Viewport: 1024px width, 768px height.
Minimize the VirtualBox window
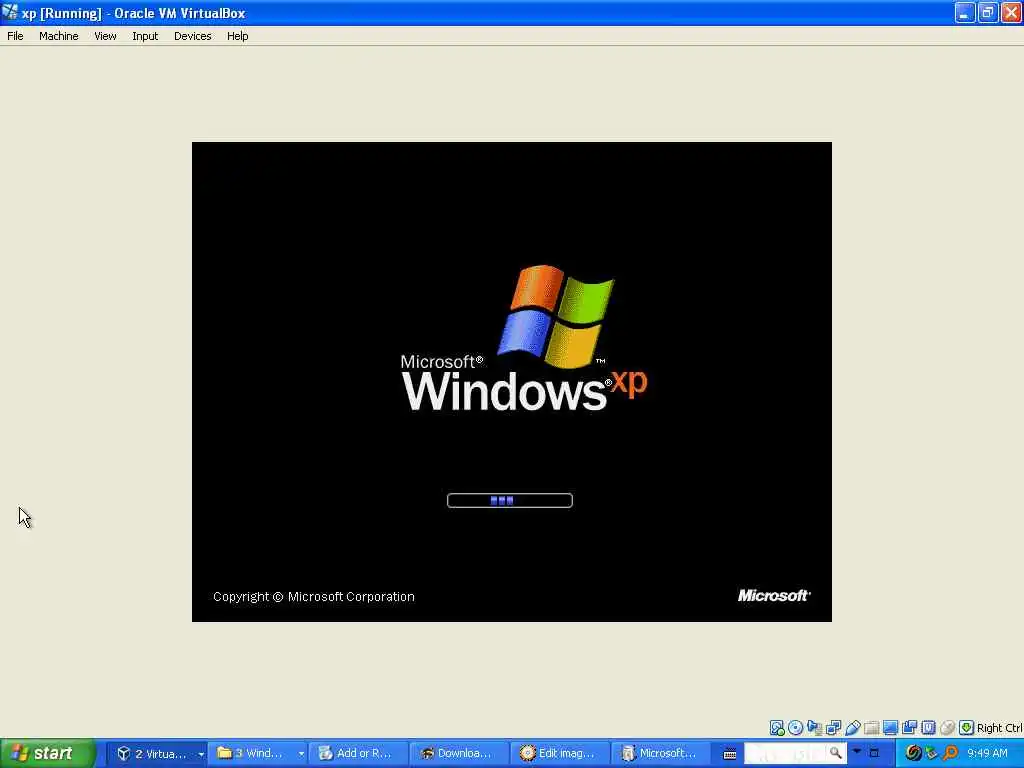click(965, 12)
